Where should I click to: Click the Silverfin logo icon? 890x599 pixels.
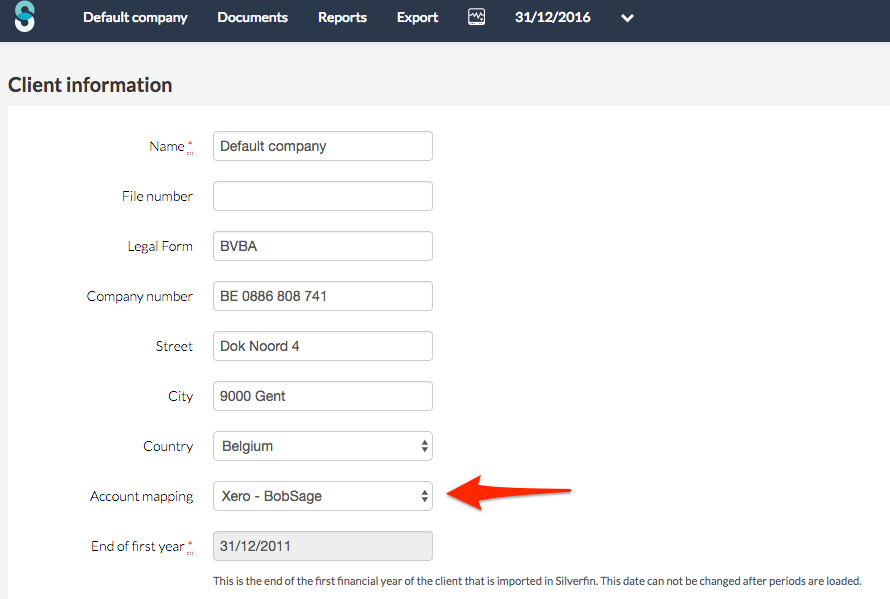point(25,16)
